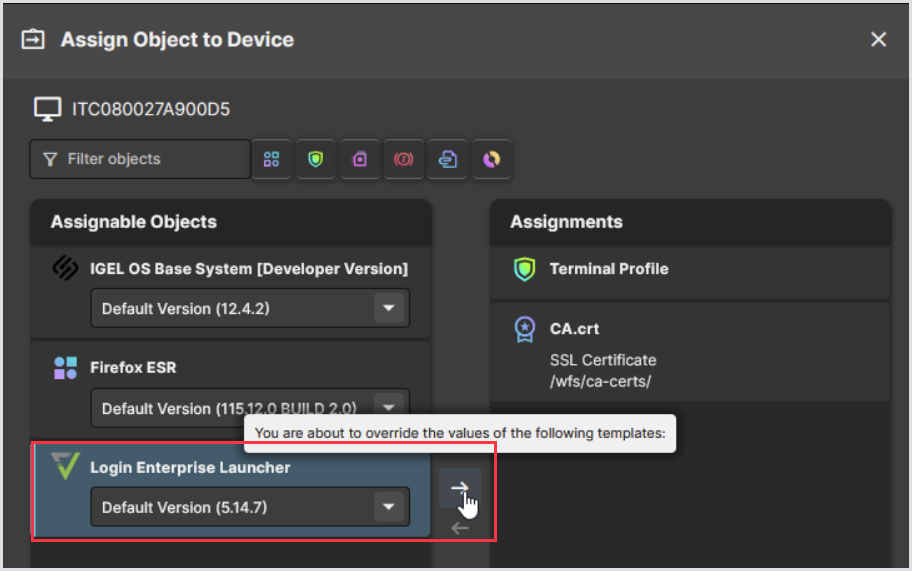The image size is (912, 571).
Task: Select the Firefox ESR object
Action: 133,368
